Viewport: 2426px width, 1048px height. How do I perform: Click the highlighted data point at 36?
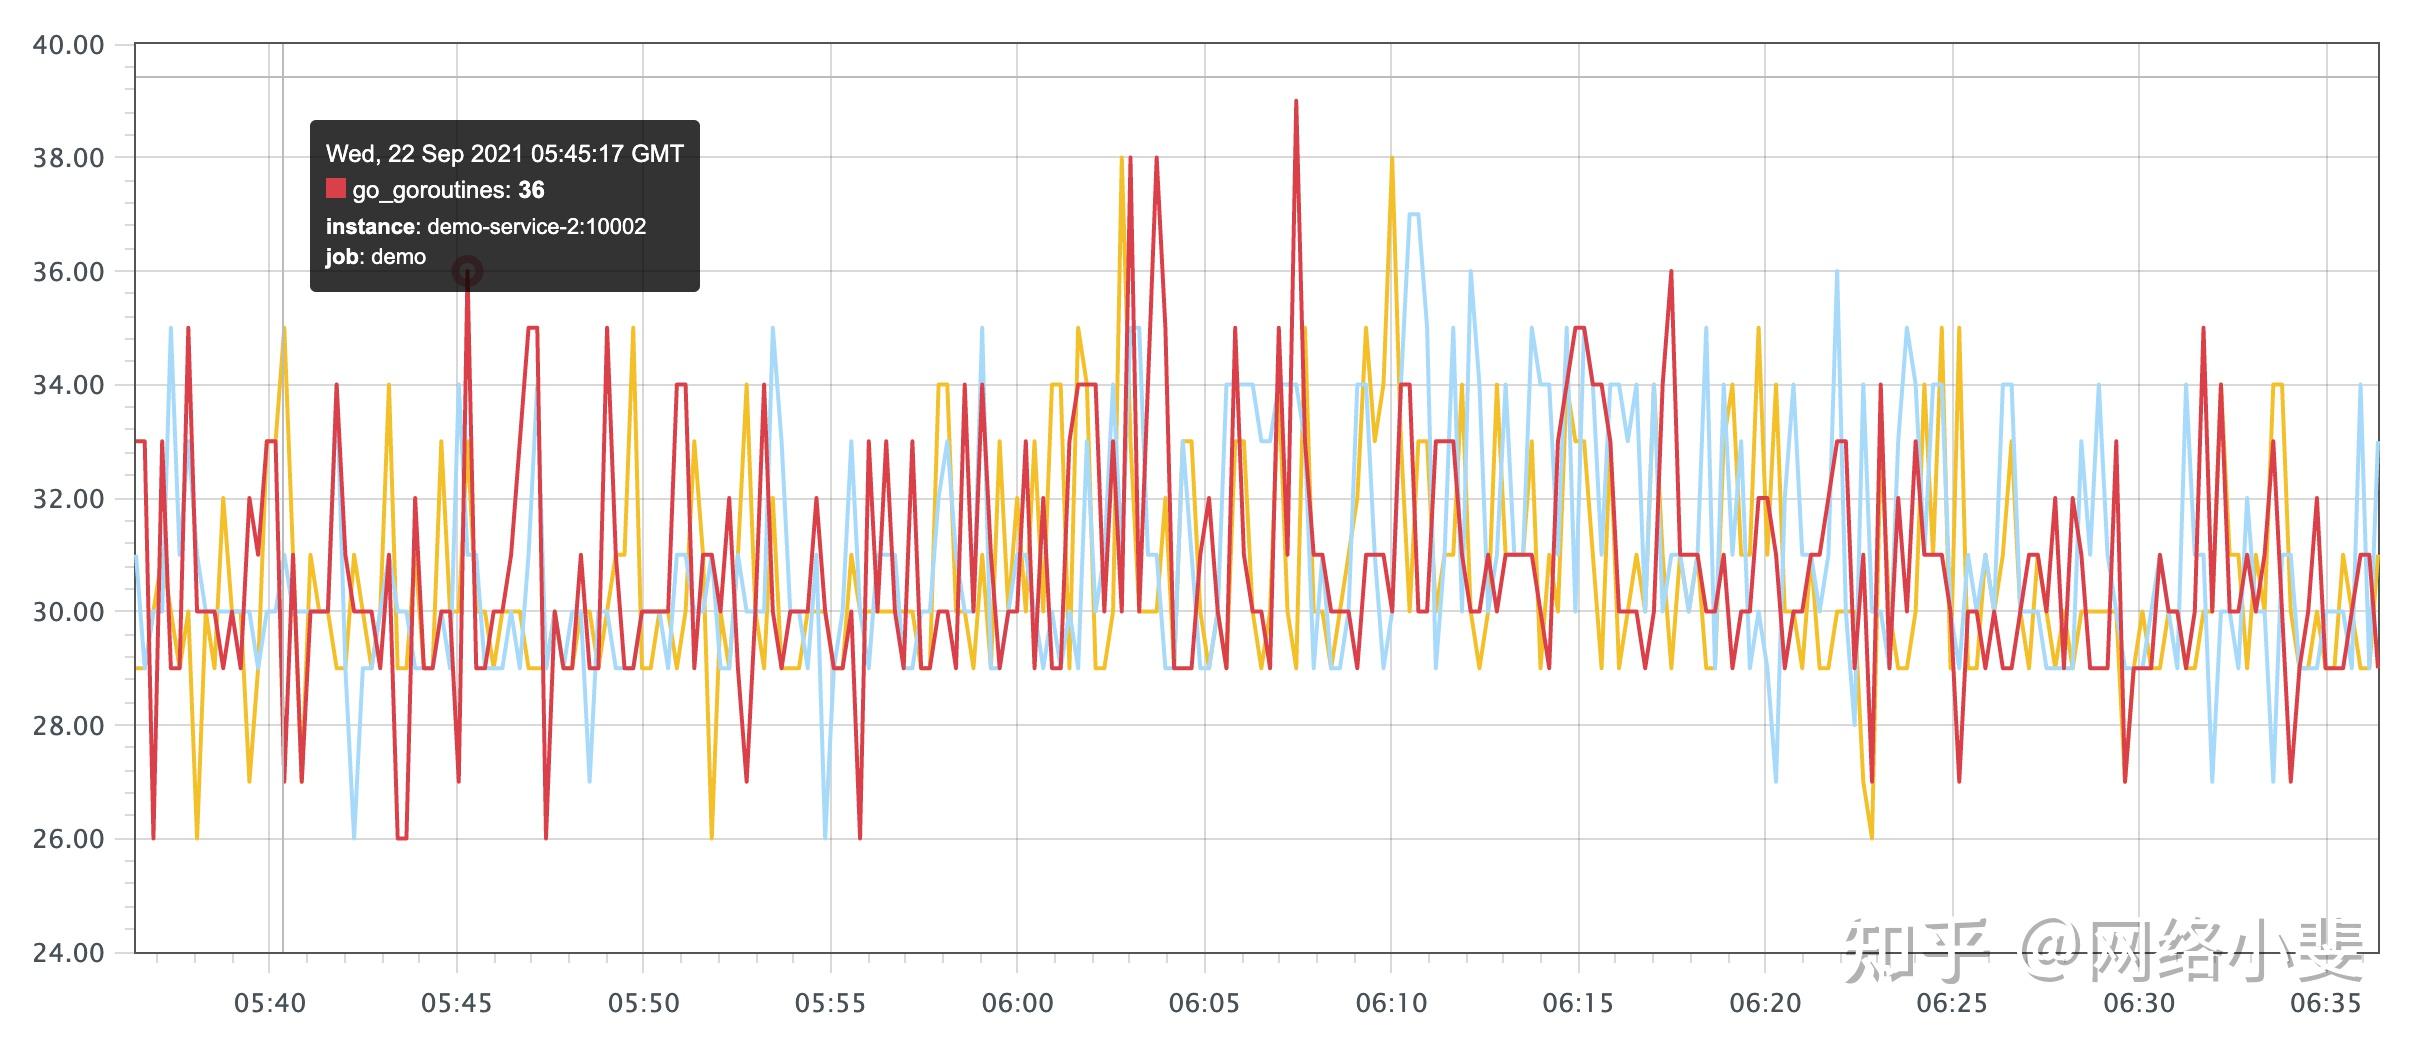[x=467, y=271]
